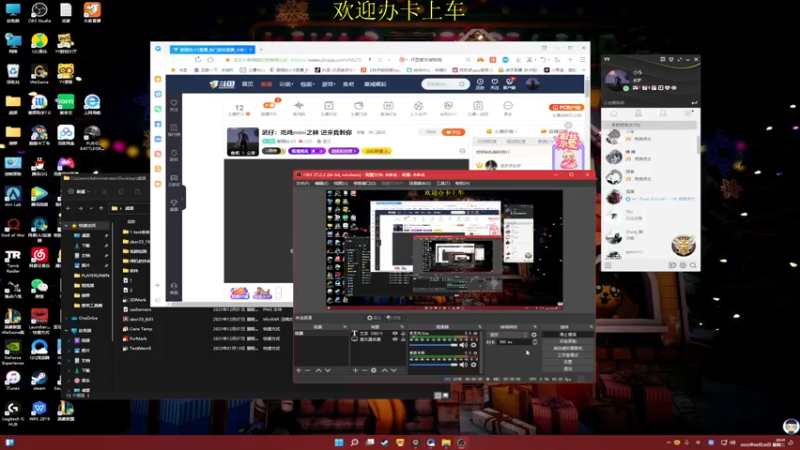800x450 pixels.
Task: Open OBS source properties gear icon
Action: tap(373, 370)
